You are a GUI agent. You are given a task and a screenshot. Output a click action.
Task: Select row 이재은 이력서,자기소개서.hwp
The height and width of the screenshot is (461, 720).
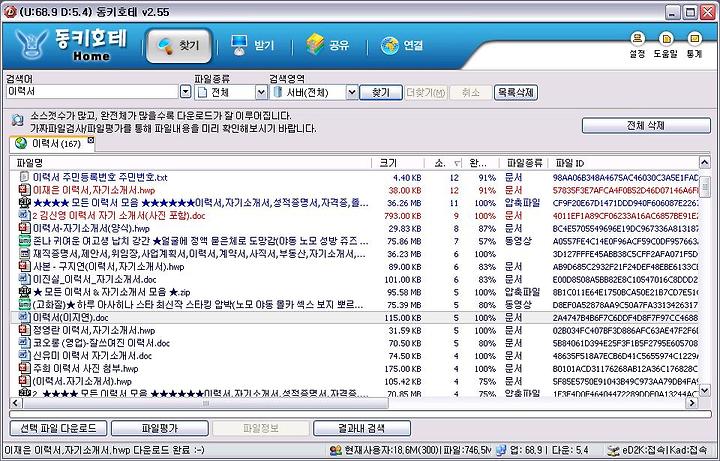click(354, 190)
